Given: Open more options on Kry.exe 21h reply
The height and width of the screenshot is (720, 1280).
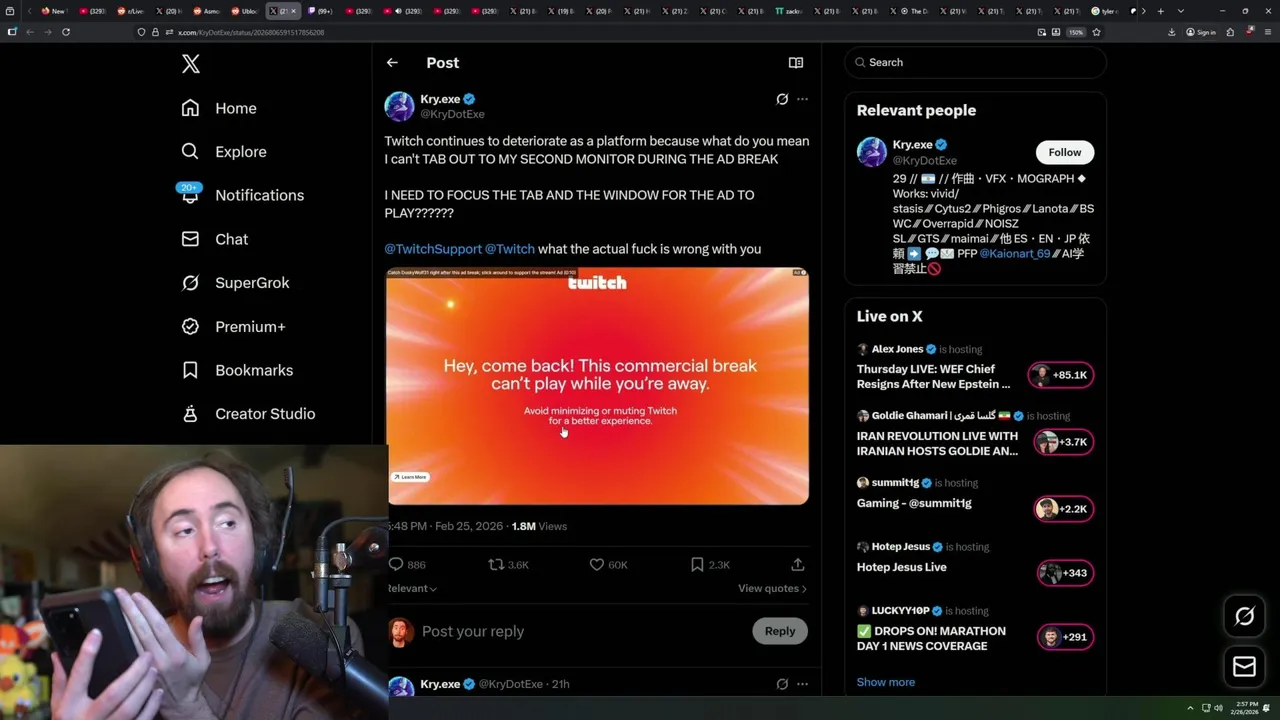Looking at the screenshot, I should point(802,684).
